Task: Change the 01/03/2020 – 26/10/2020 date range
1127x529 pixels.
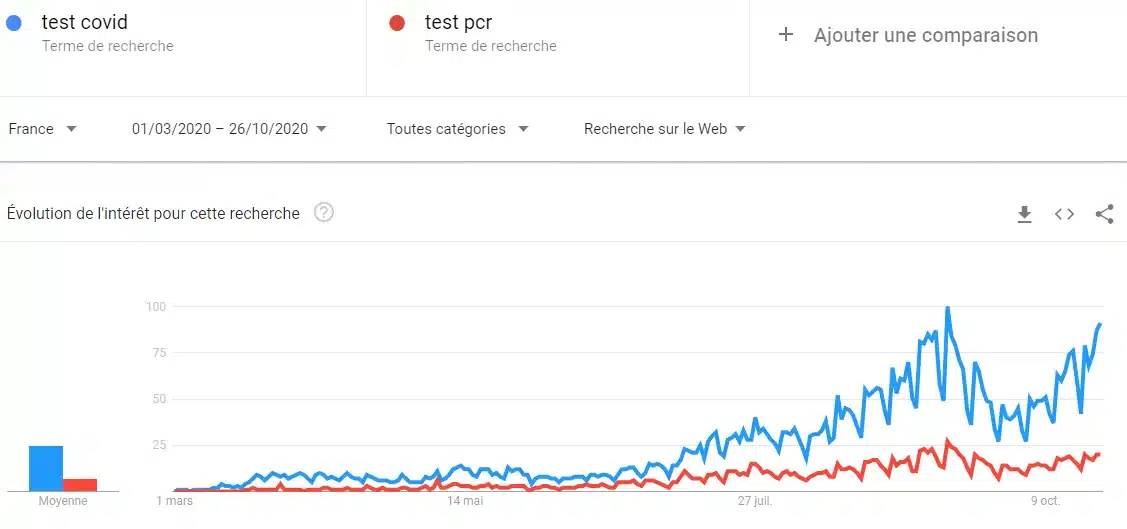Action: pyautogui.click(x=229, y=129)
